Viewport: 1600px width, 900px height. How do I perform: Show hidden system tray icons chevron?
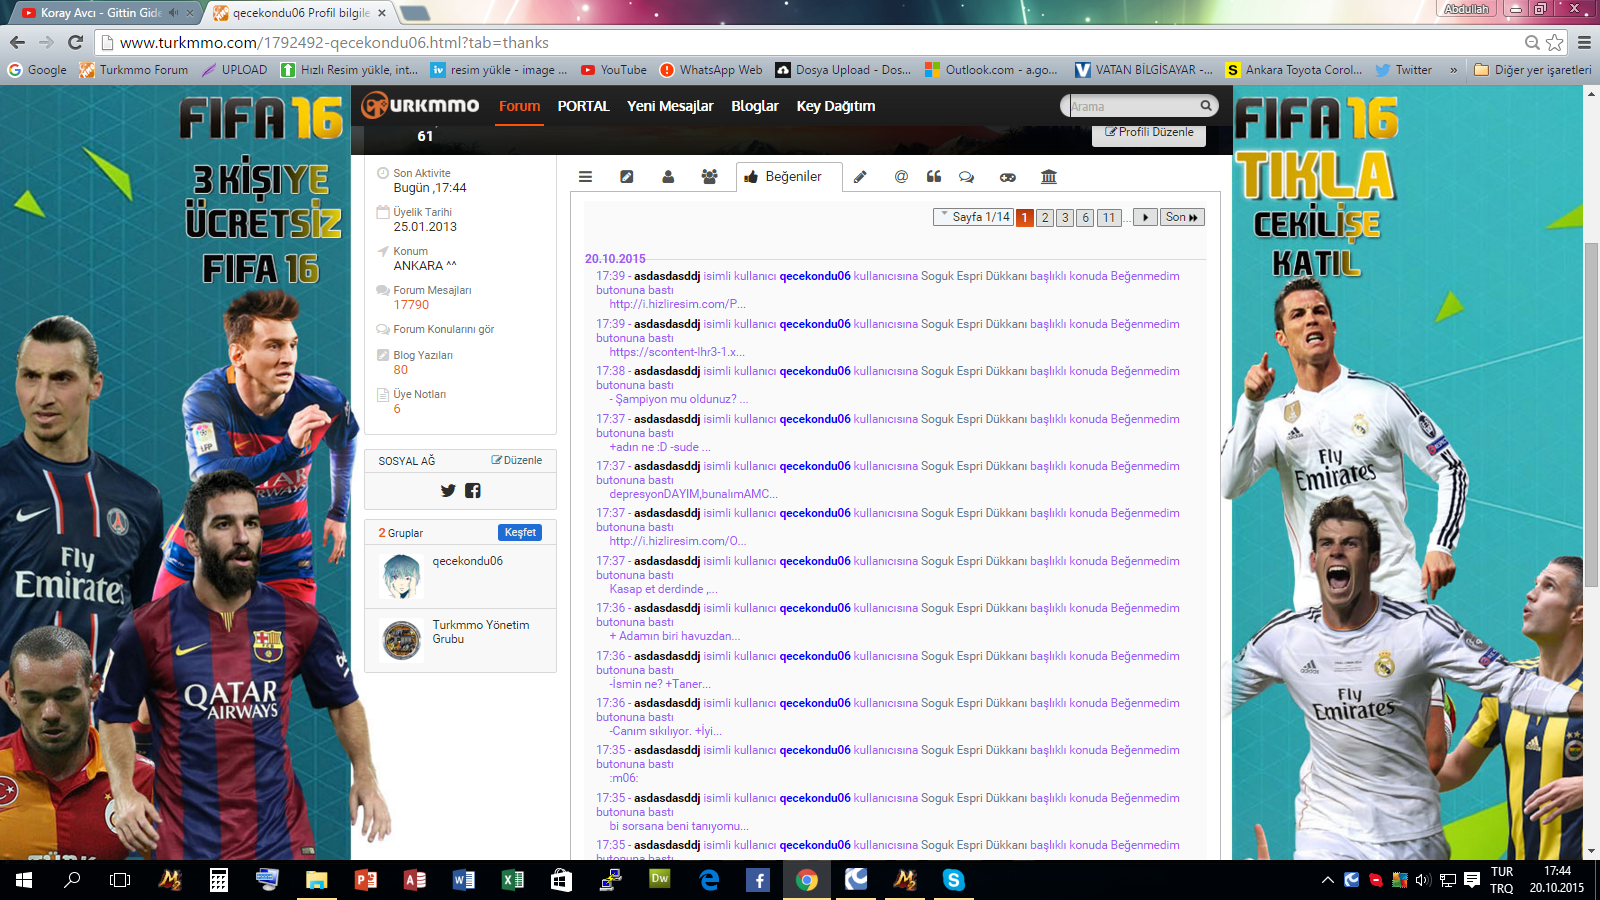tap(1328, 880)
